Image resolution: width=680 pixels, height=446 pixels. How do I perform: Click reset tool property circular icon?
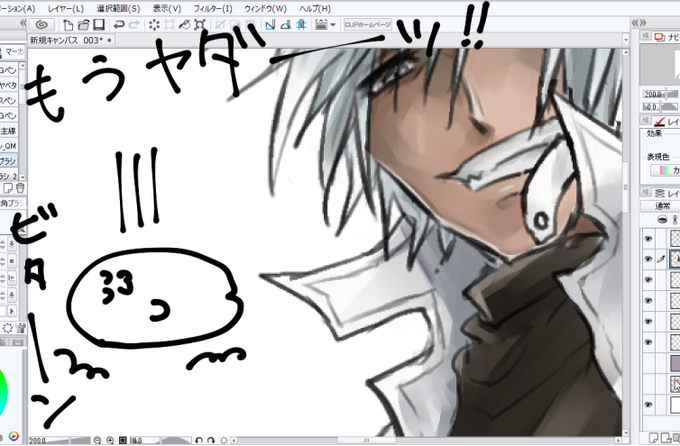(8, 328)
